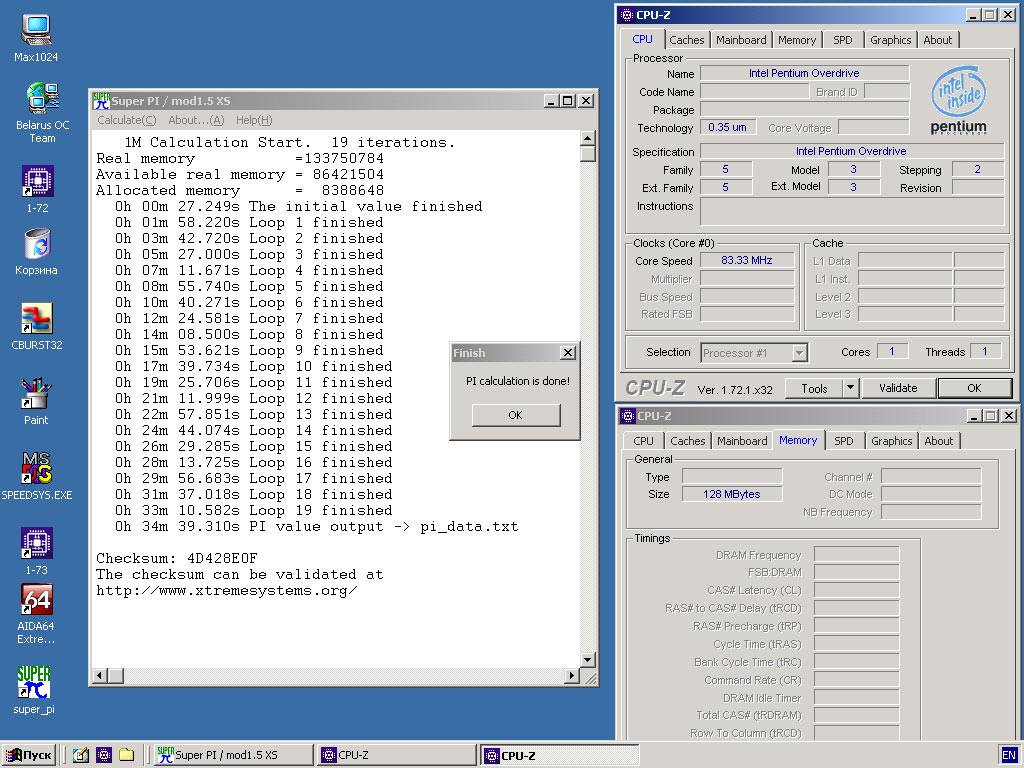
Task: Open Graphics tab in lower CPU-Z
Action: tap(891, 441)
